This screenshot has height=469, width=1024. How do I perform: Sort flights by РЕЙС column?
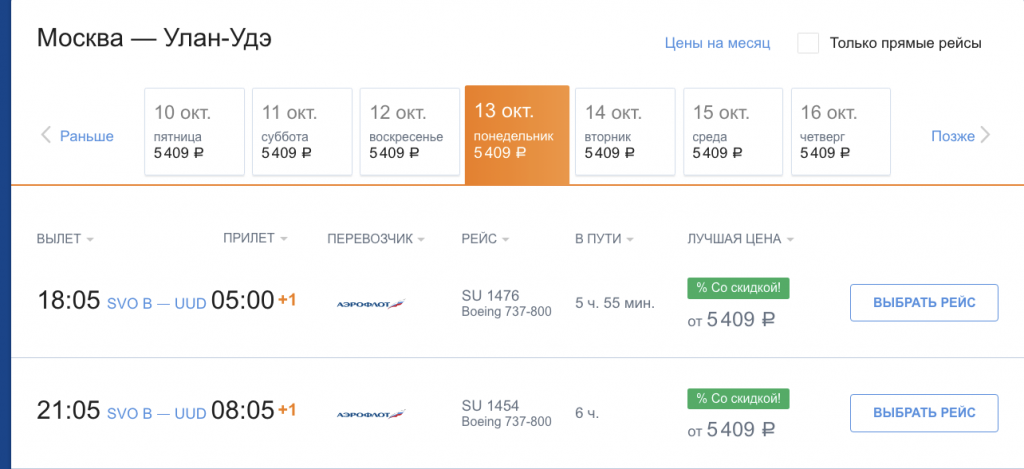pyautogui.click(x=485, y=239)
